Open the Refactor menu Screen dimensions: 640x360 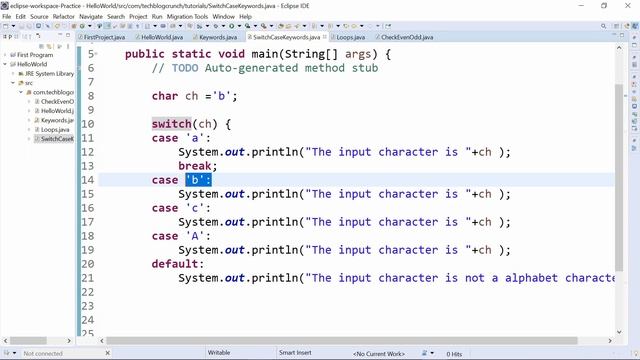[64, 17]
